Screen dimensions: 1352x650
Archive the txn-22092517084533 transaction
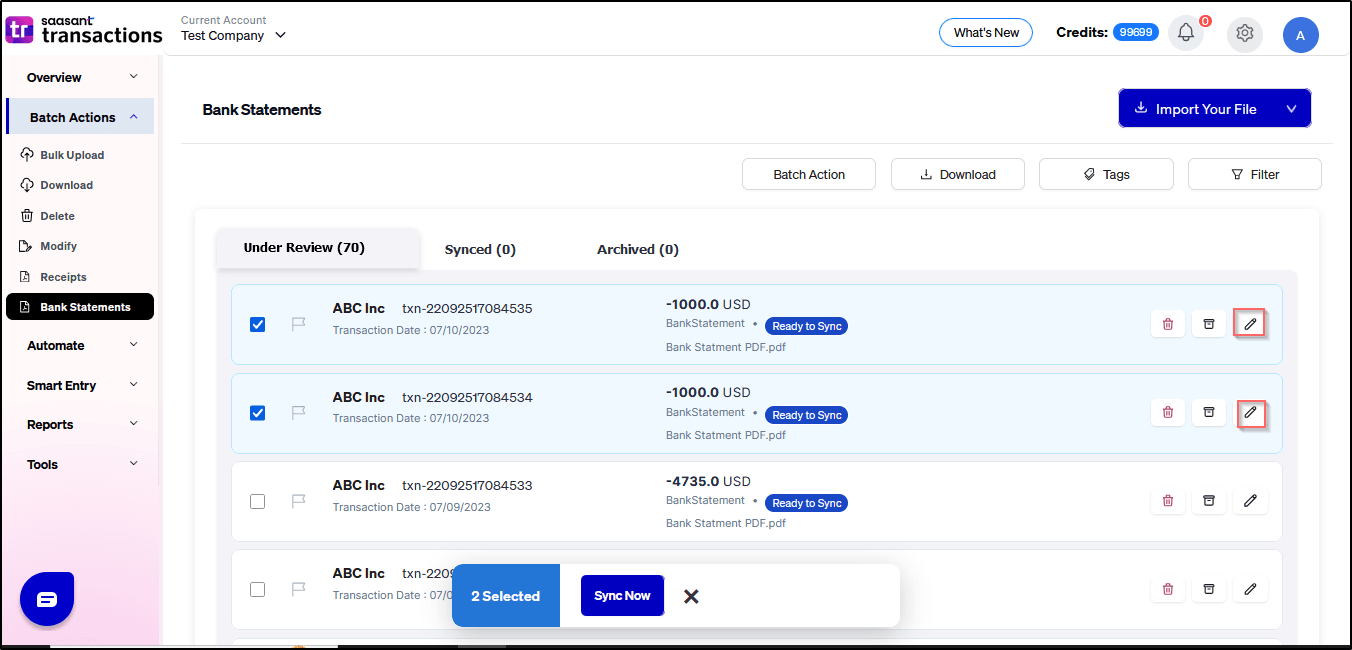click(1209, 501)
